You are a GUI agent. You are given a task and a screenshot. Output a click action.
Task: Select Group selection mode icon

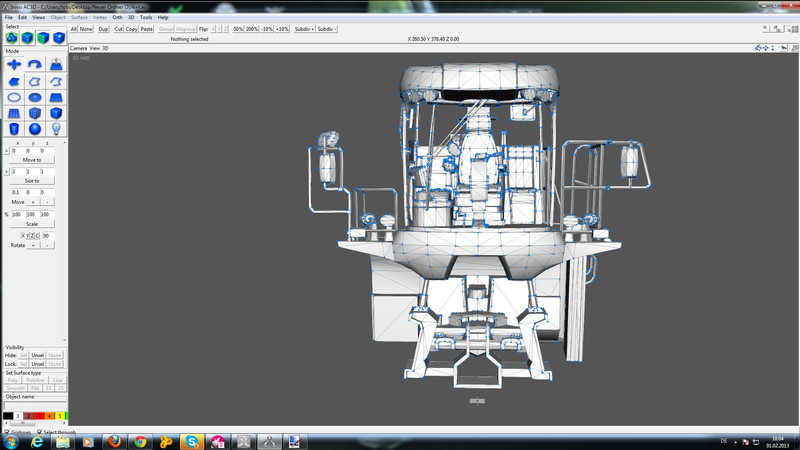coord(12,38)
